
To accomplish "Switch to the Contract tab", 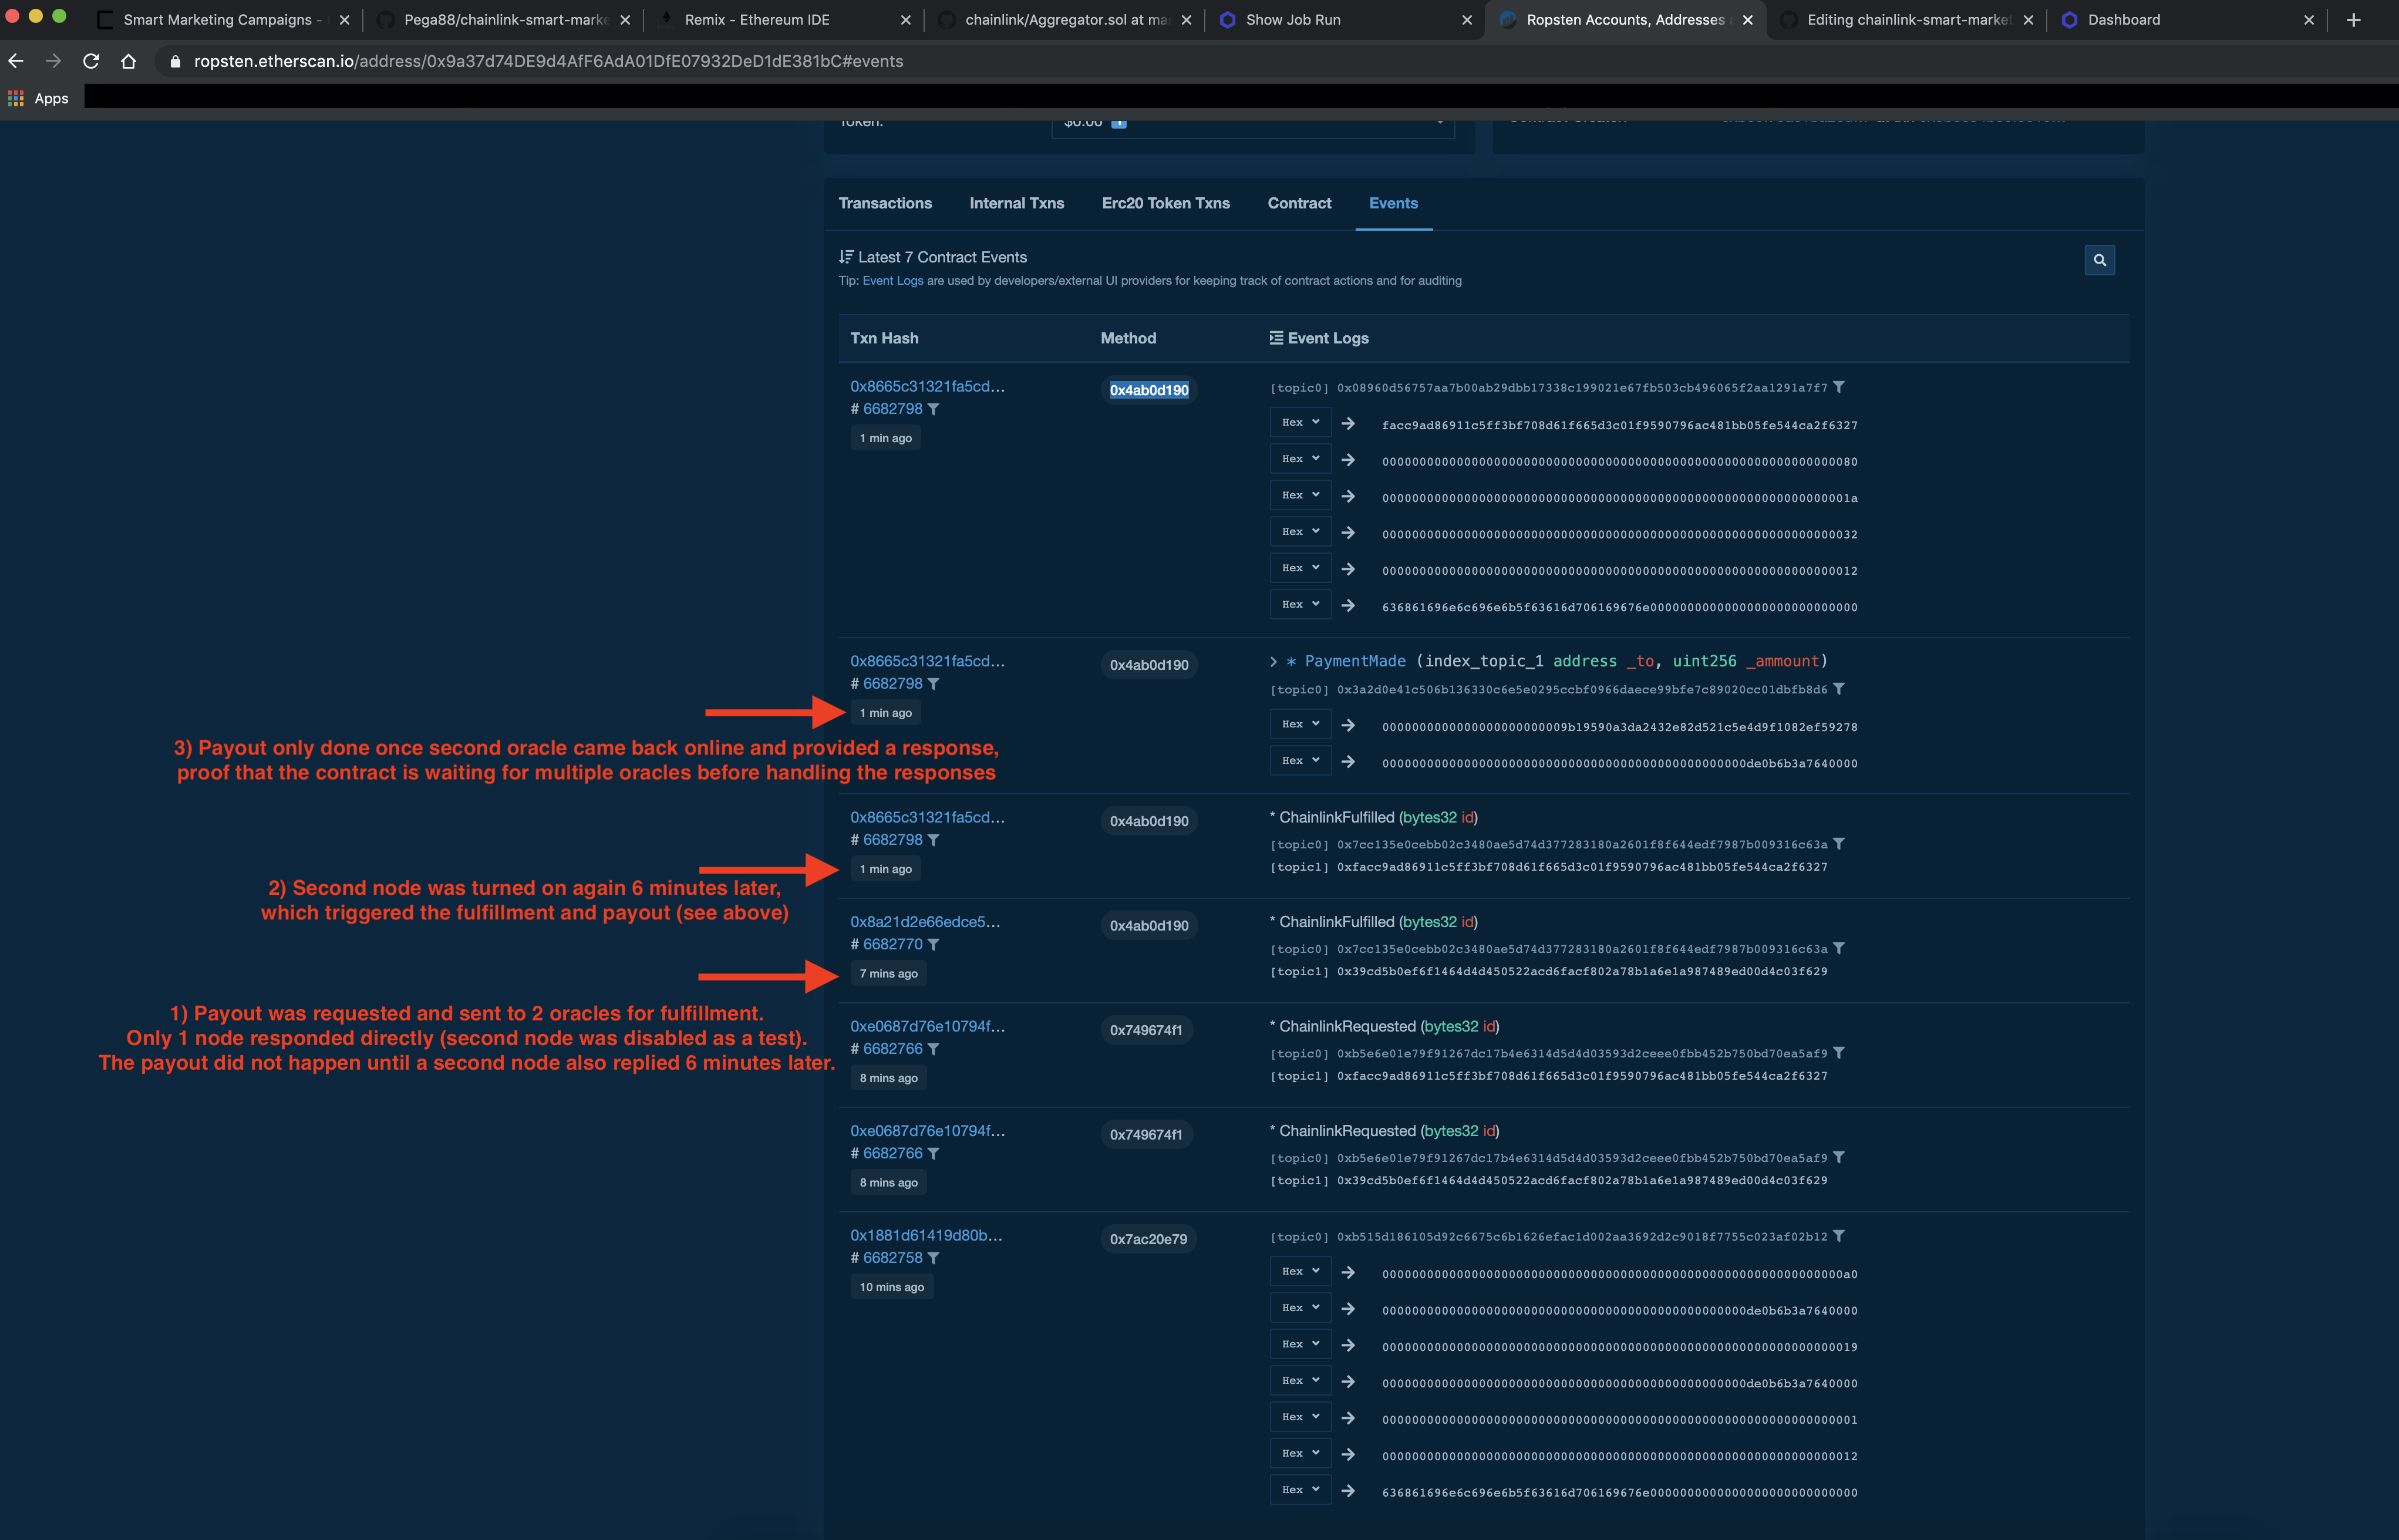I will 1299,203.
